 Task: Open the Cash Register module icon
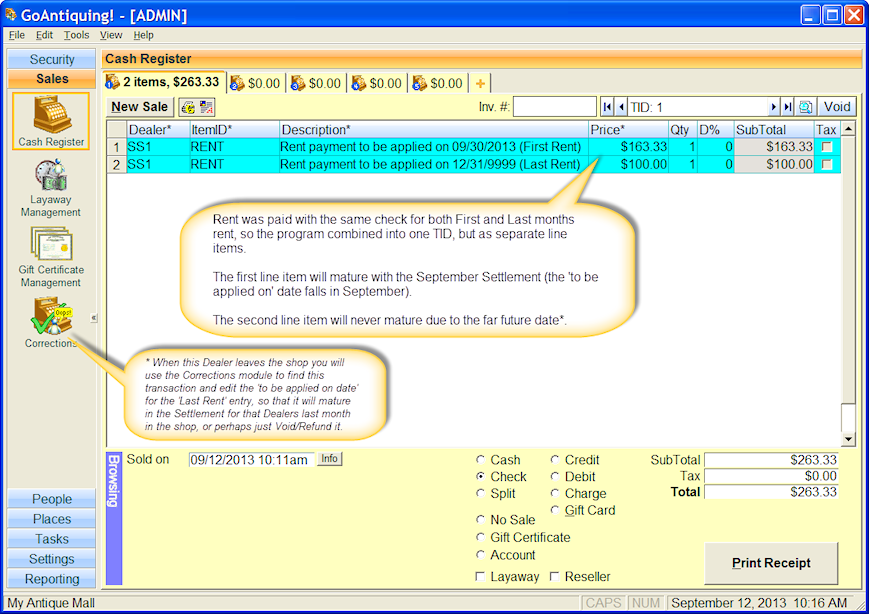coord(51,121)
